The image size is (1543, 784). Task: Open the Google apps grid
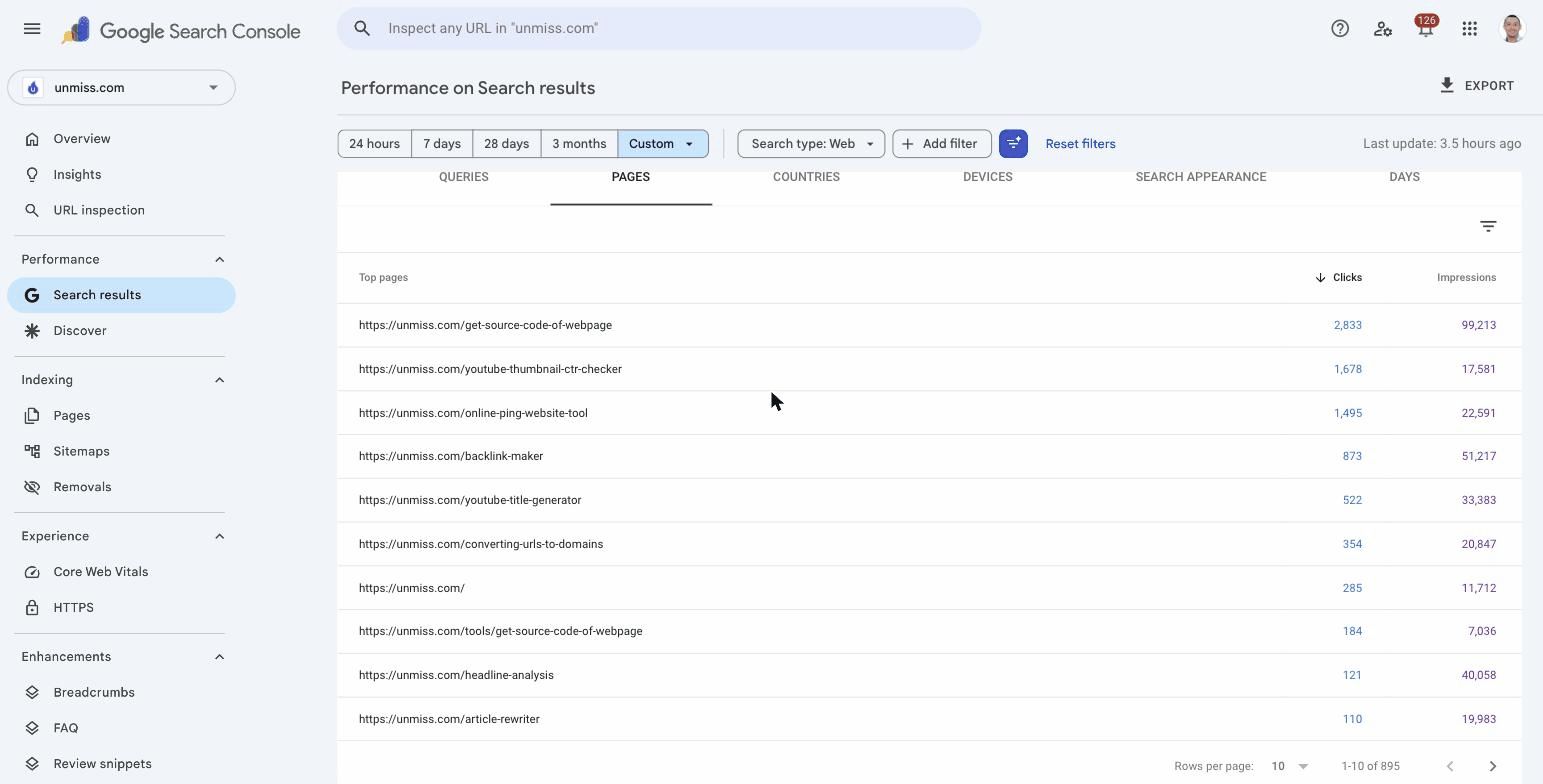coord(1469,29)
